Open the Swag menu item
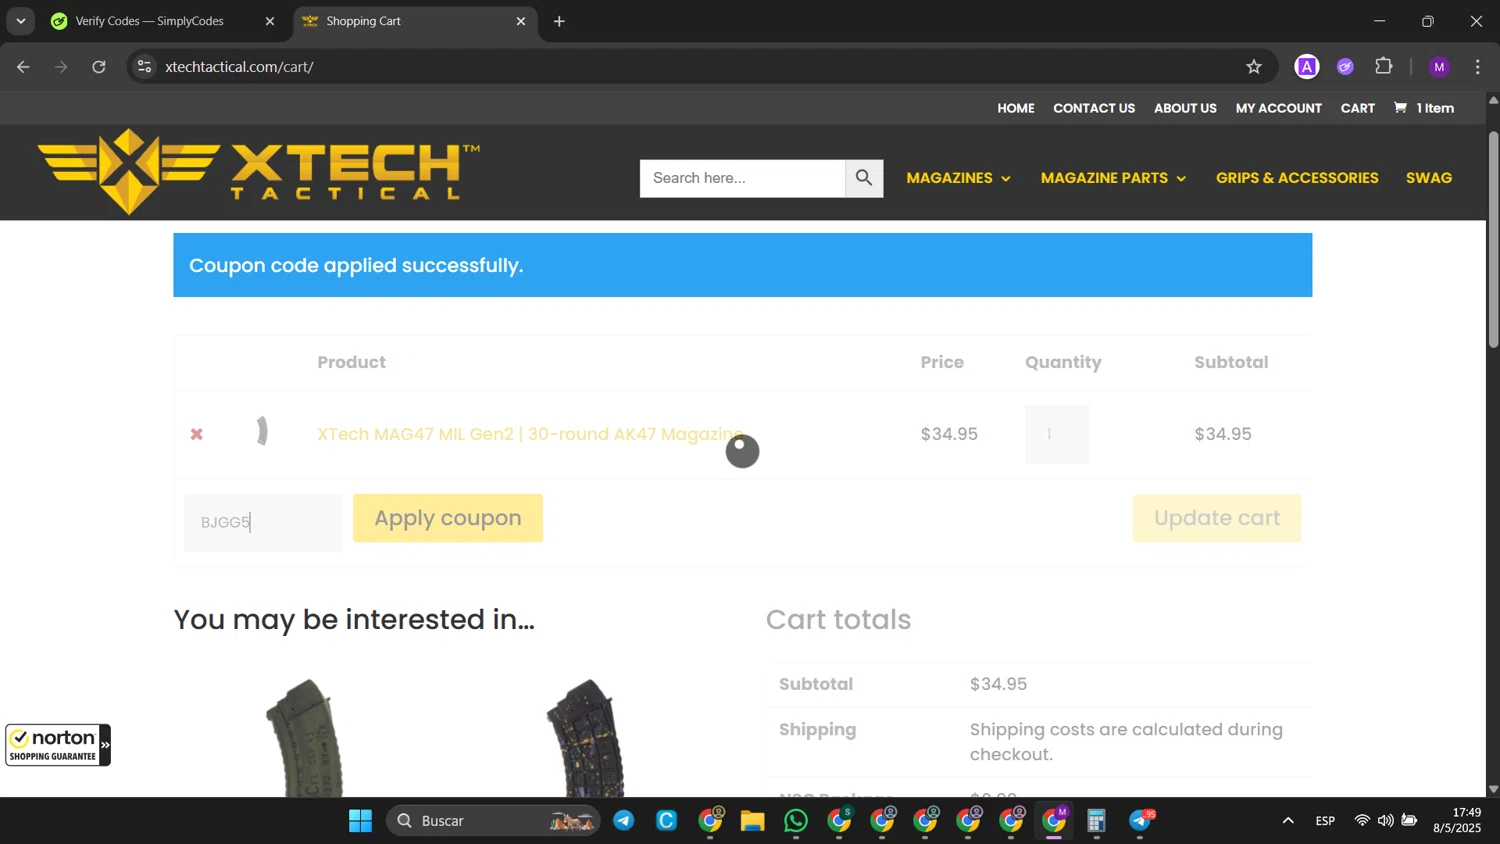Image resolution: width=1500 pixels, height=844 pixels. (x=1428, y=178)
